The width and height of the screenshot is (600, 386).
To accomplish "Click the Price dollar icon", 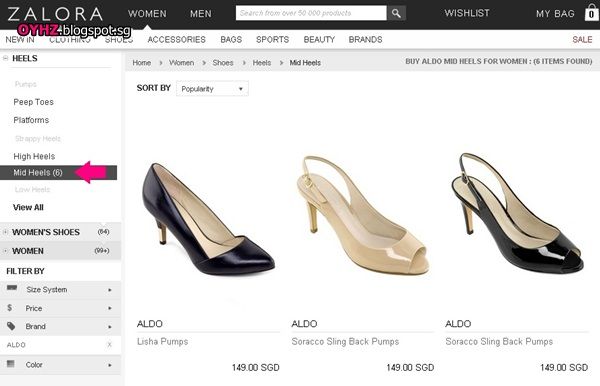I will [x=10, y=307].
